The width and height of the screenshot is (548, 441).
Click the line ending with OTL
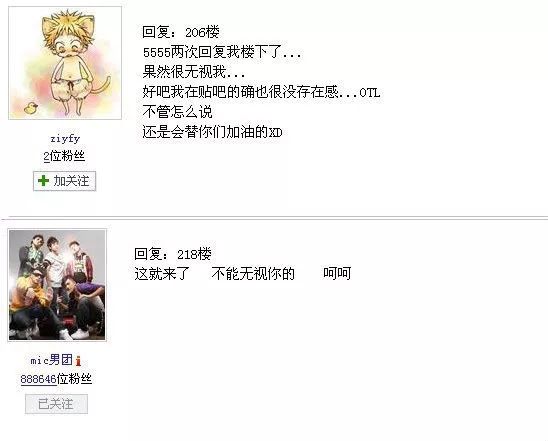[x=261, y=92]
